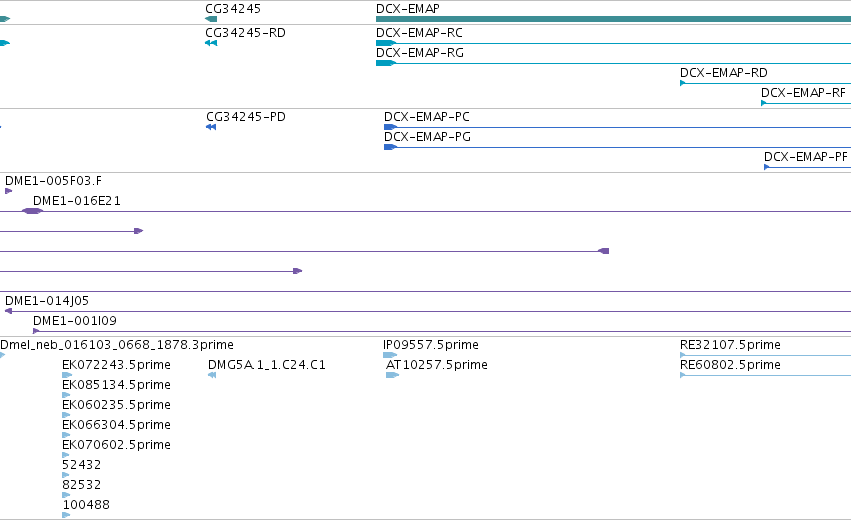The image size is (851, 520).
Task: Click the EK060235.5prime arrow glyph
Action: coord(66,415)
